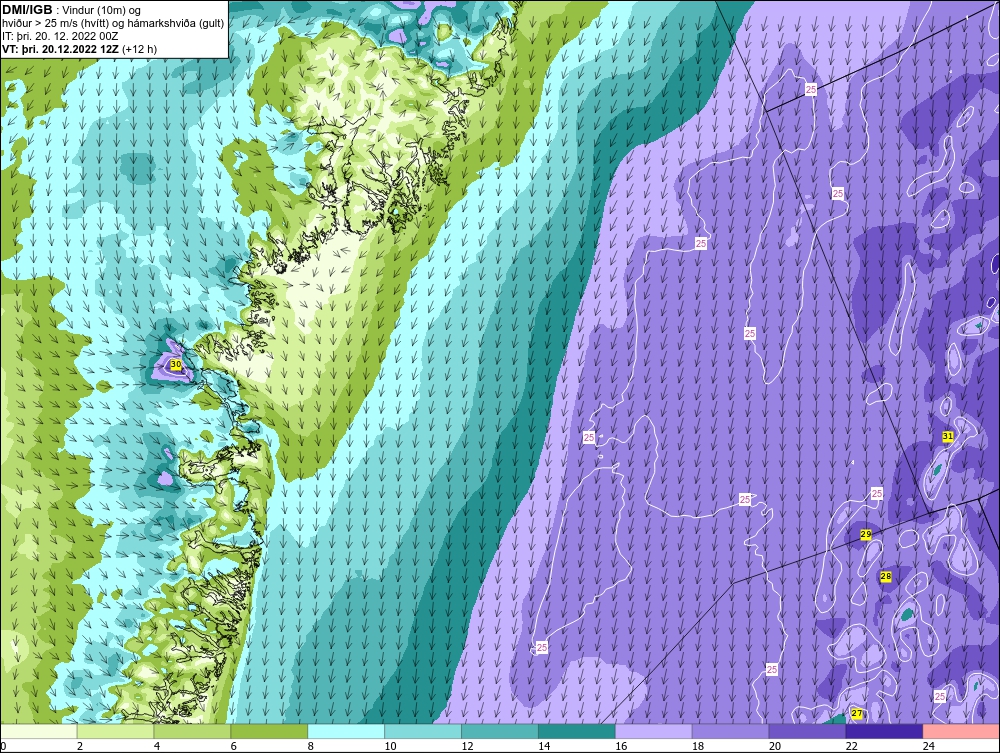The image size is (1000, 753).
Task: Click the legend scale number 22
Action: click(852, 746)
